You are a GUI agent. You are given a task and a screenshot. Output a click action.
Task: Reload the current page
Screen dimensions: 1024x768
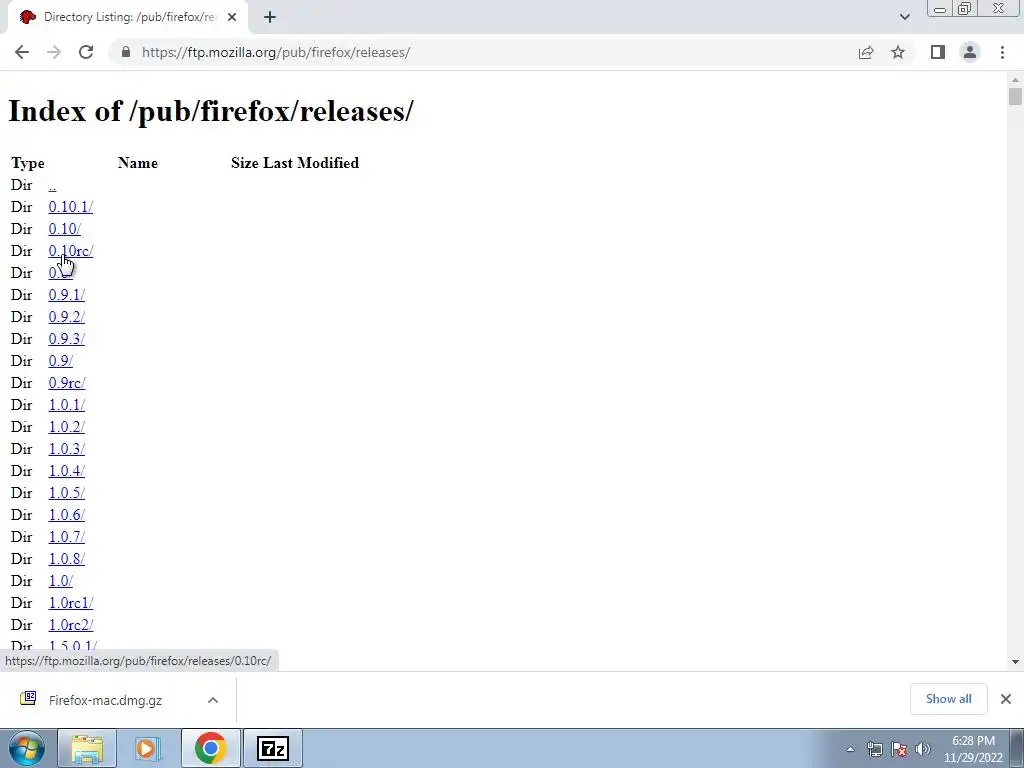(x=86, y=52)
